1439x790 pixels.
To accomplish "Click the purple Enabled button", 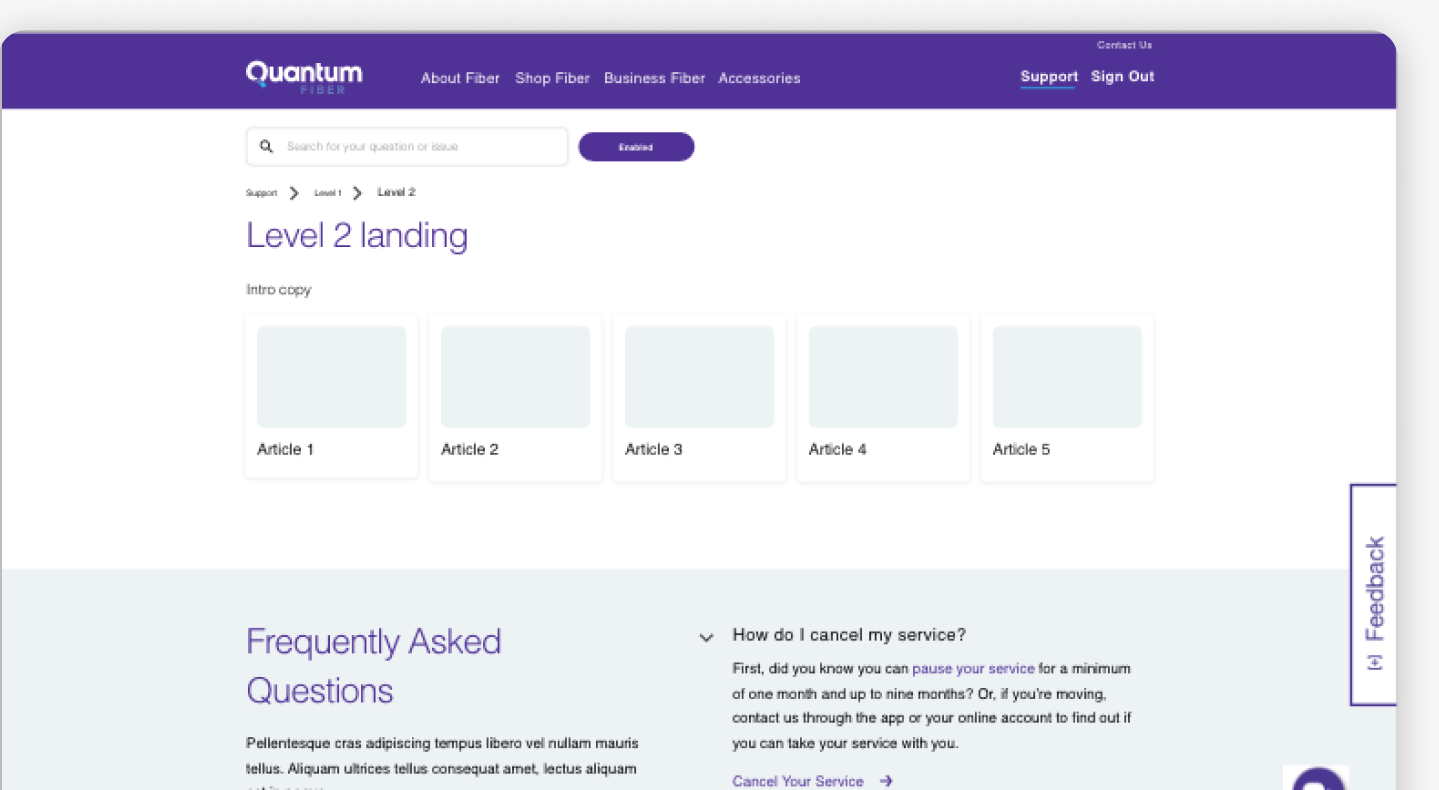I will pyautogui.click(x=636, y=147).
